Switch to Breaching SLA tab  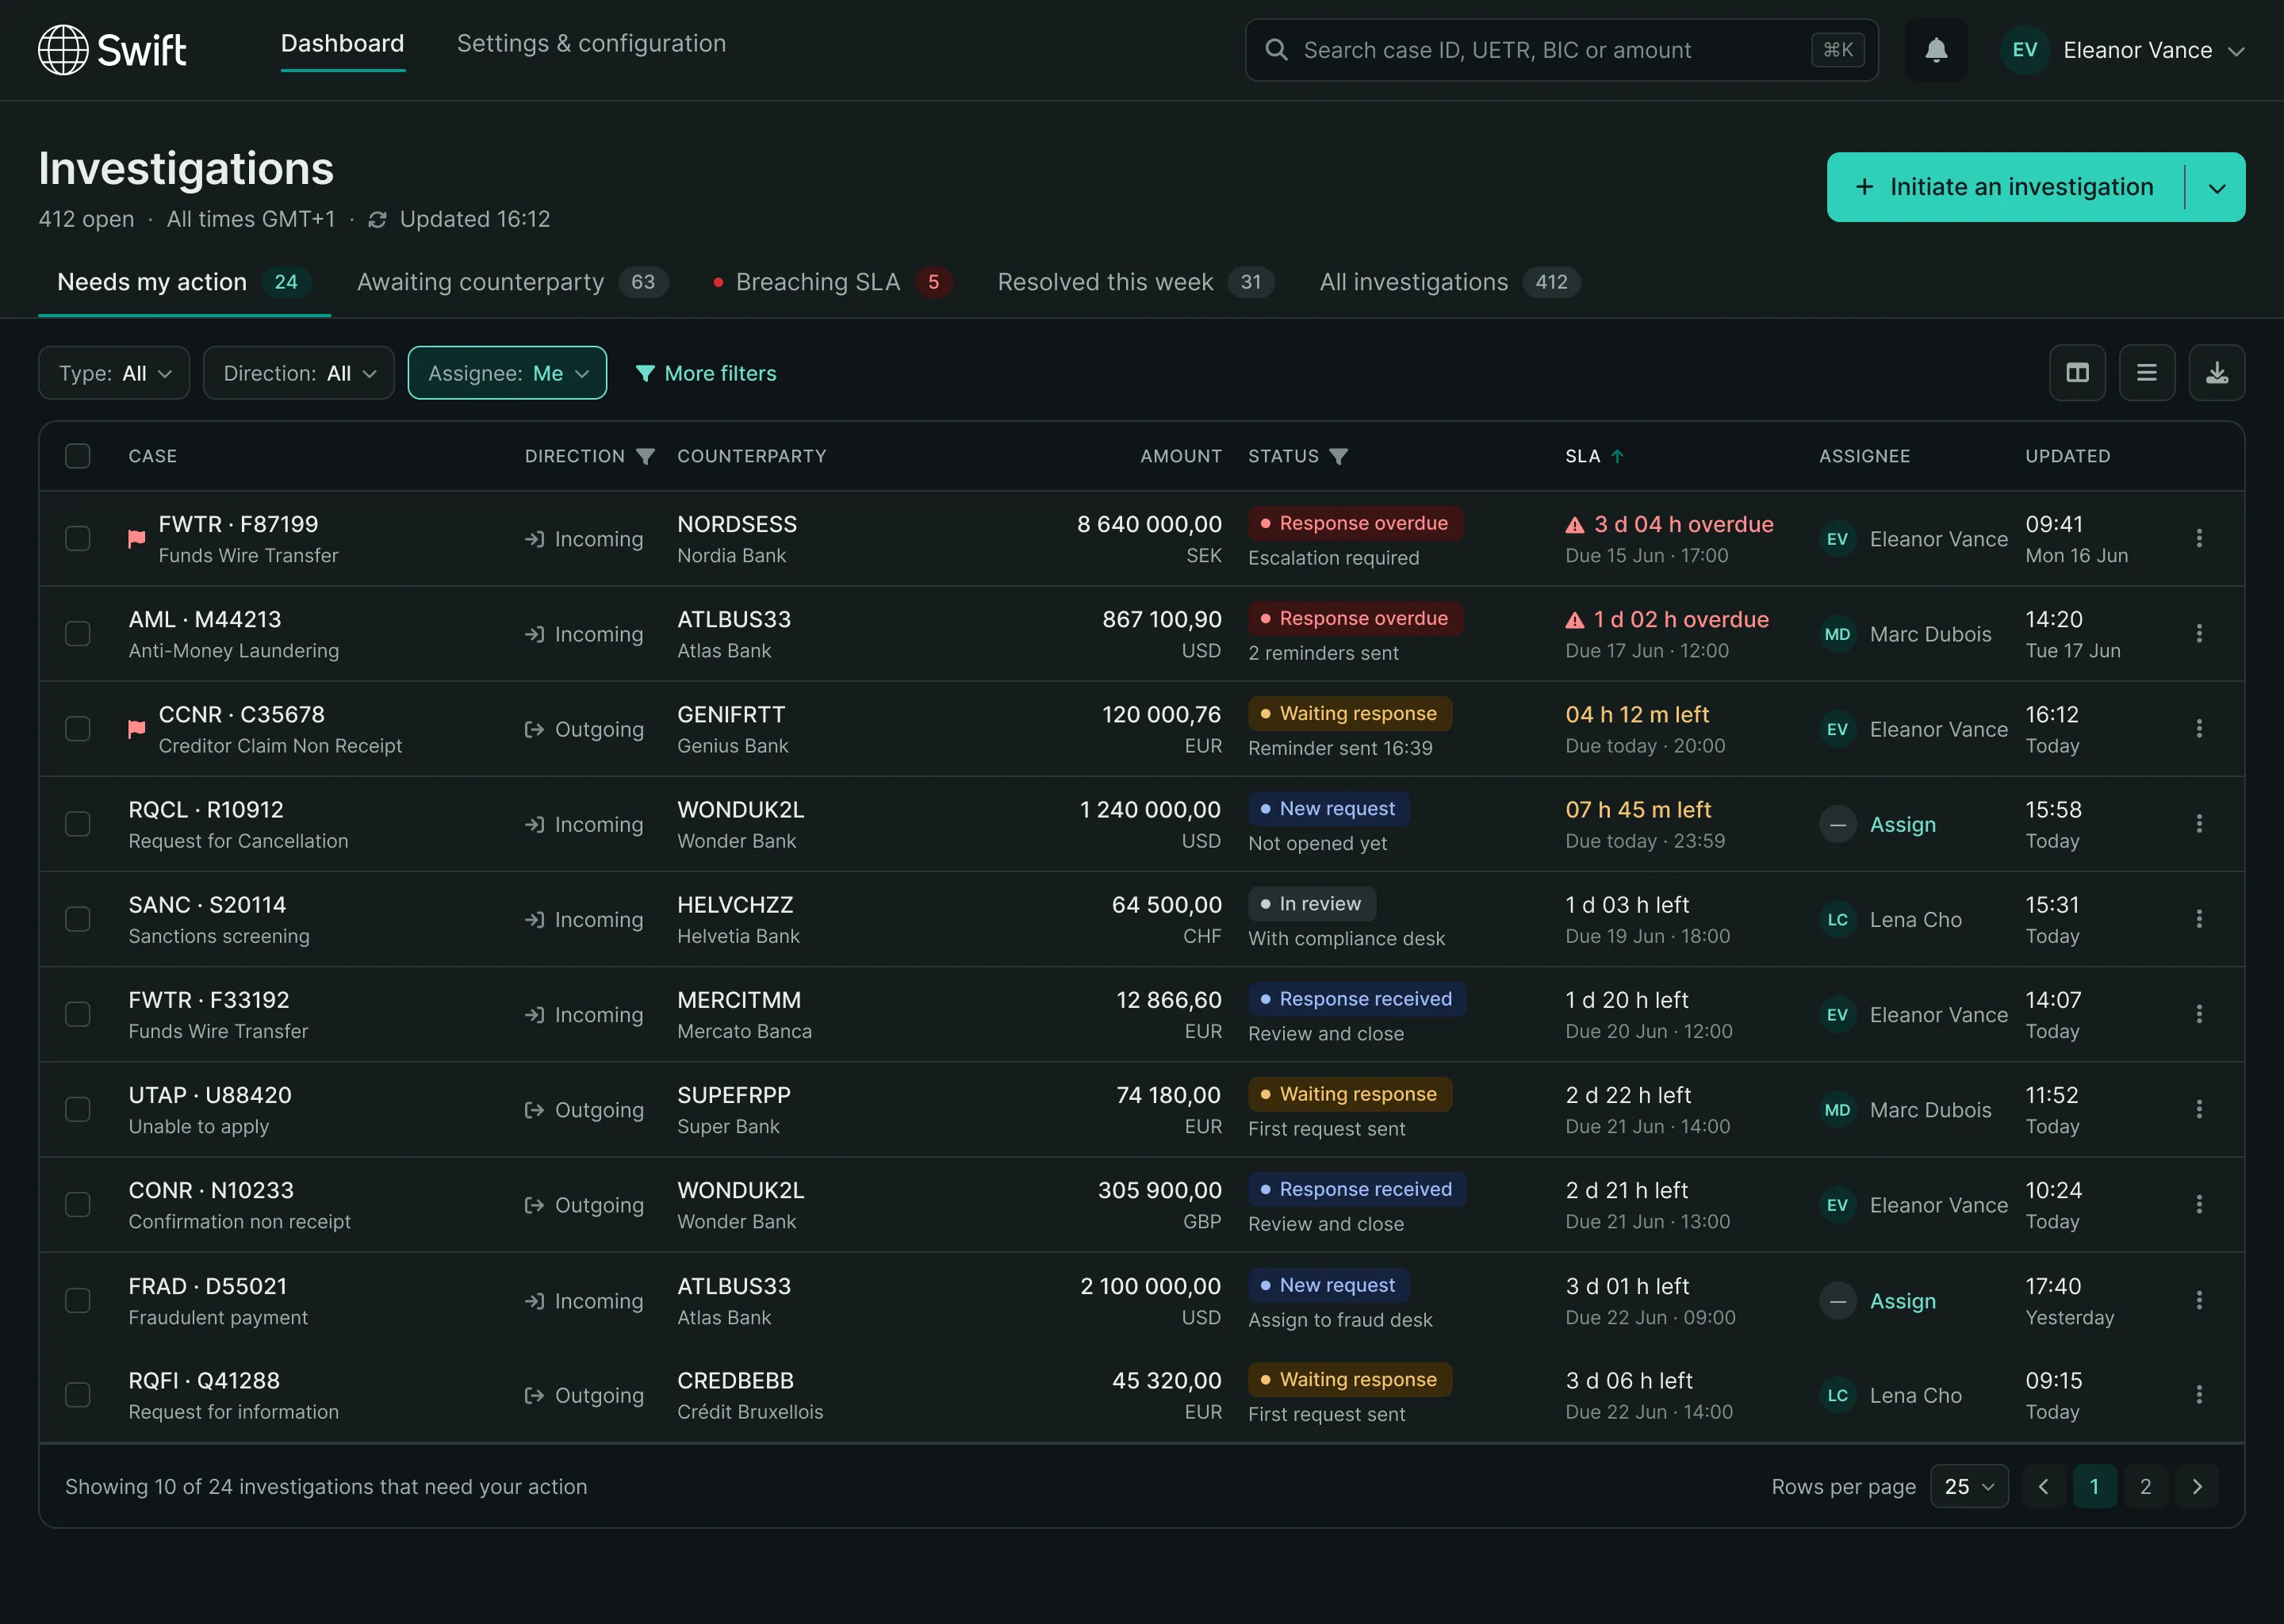pyautogui.click(x=832, y=282)
